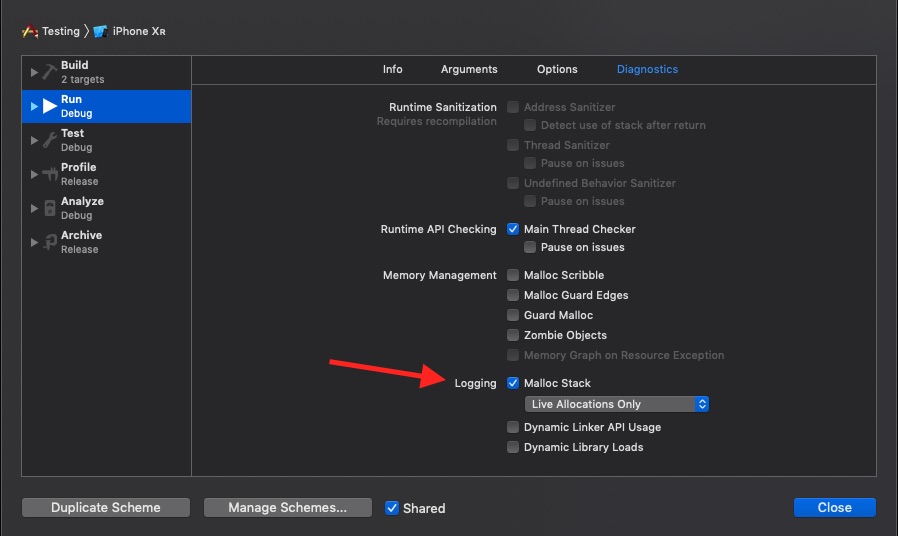Open the Live Allocations Only dropdown
The image size is (898, 536).
(616, 404)
